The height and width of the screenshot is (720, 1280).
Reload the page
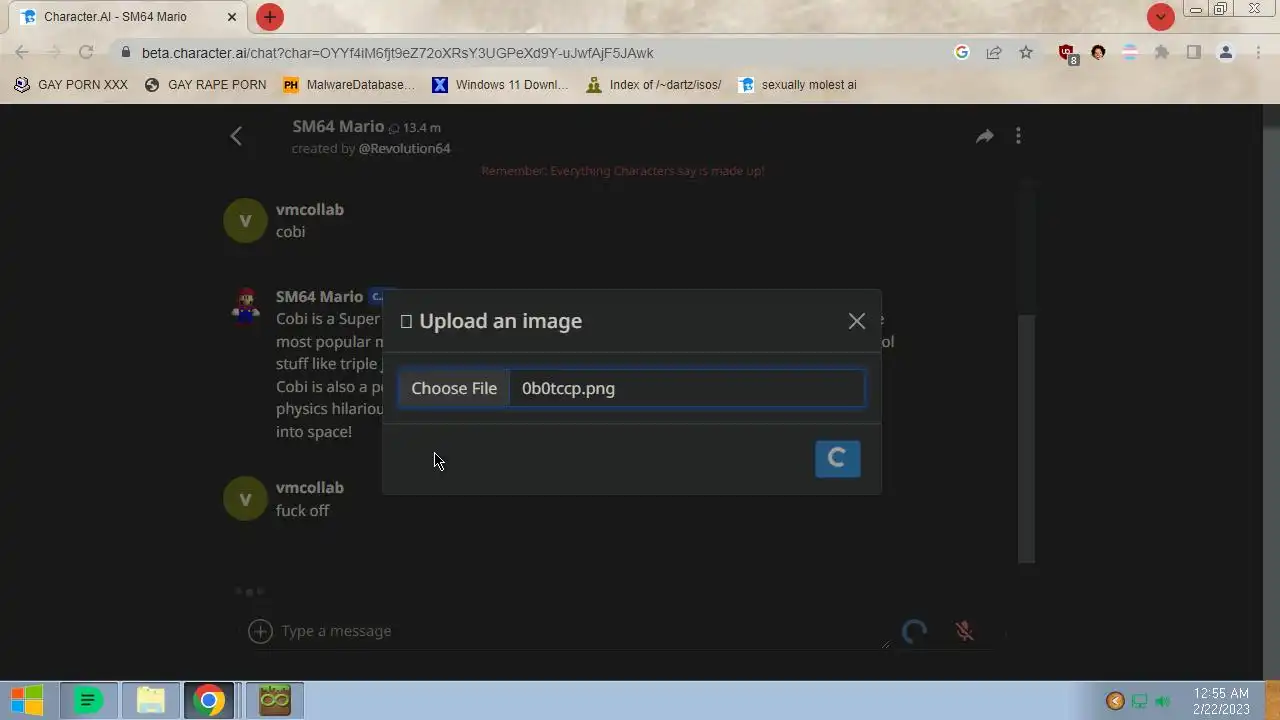pos(86,52)
